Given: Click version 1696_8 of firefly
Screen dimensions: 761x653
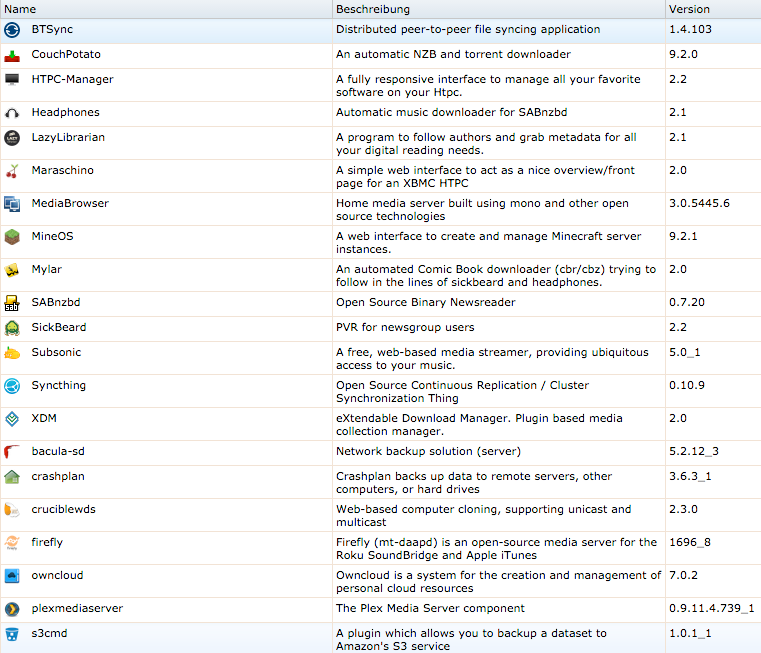Looking at the screenshot, I should (x=690, y=542).
